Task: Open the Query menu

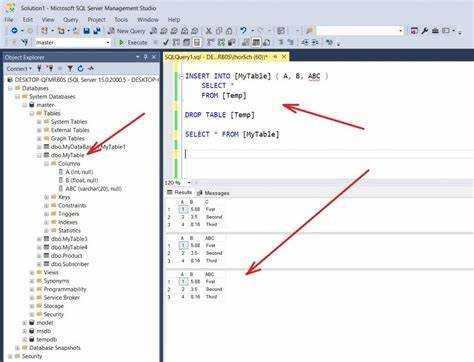Action: (71, 20)
